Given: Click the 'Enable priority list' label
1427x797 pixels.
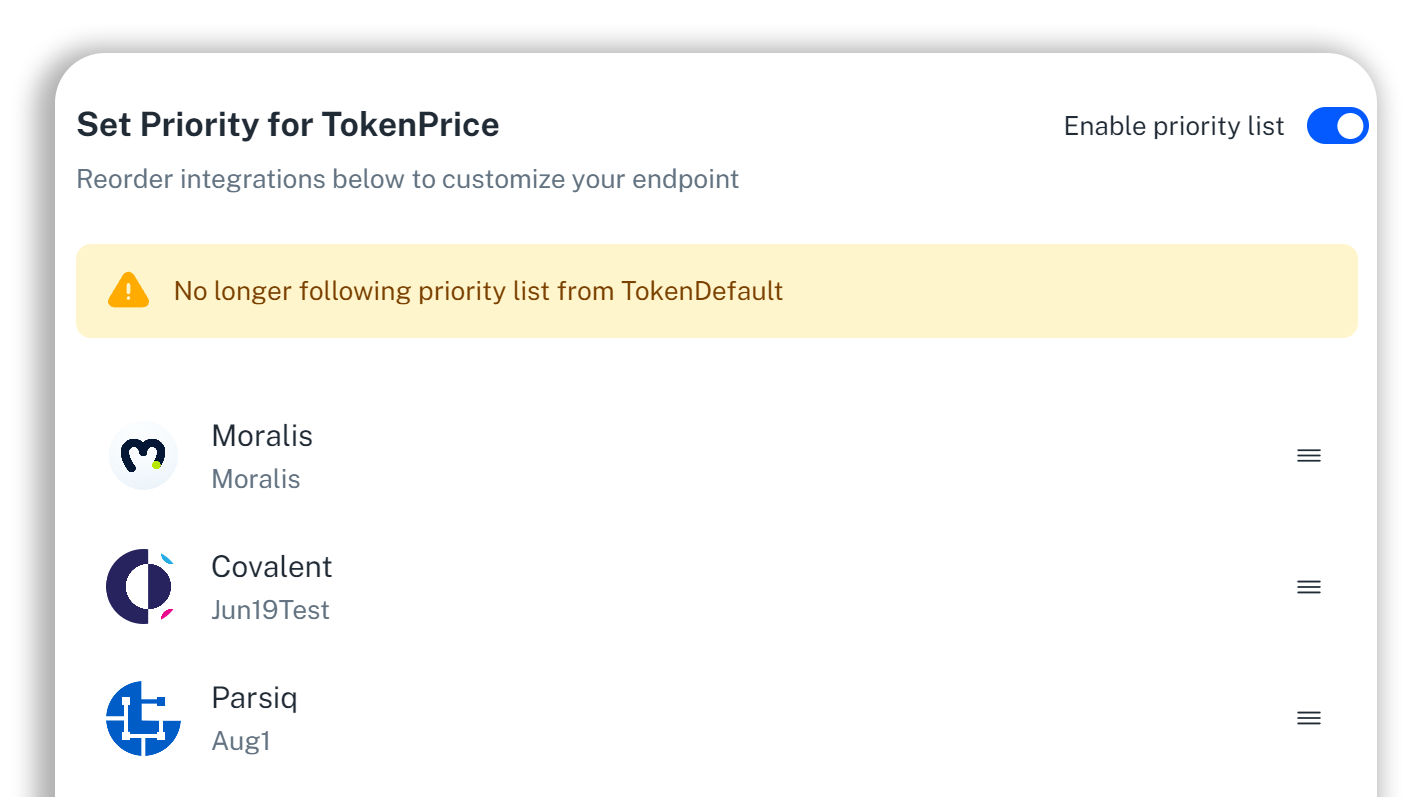Looking at the screenshot, I should coord(1173,126).
